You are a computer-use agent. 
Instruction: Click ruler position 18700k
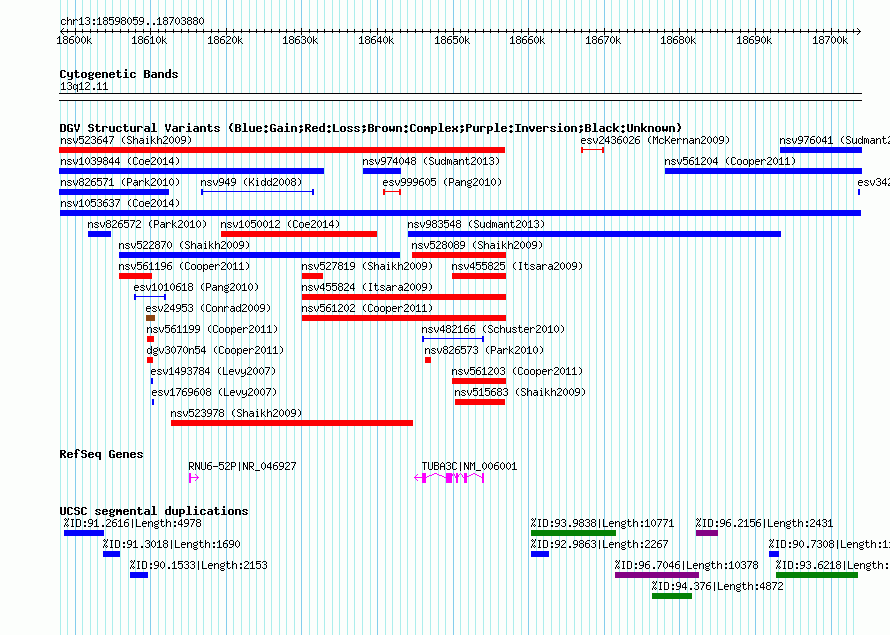point(830,41)
